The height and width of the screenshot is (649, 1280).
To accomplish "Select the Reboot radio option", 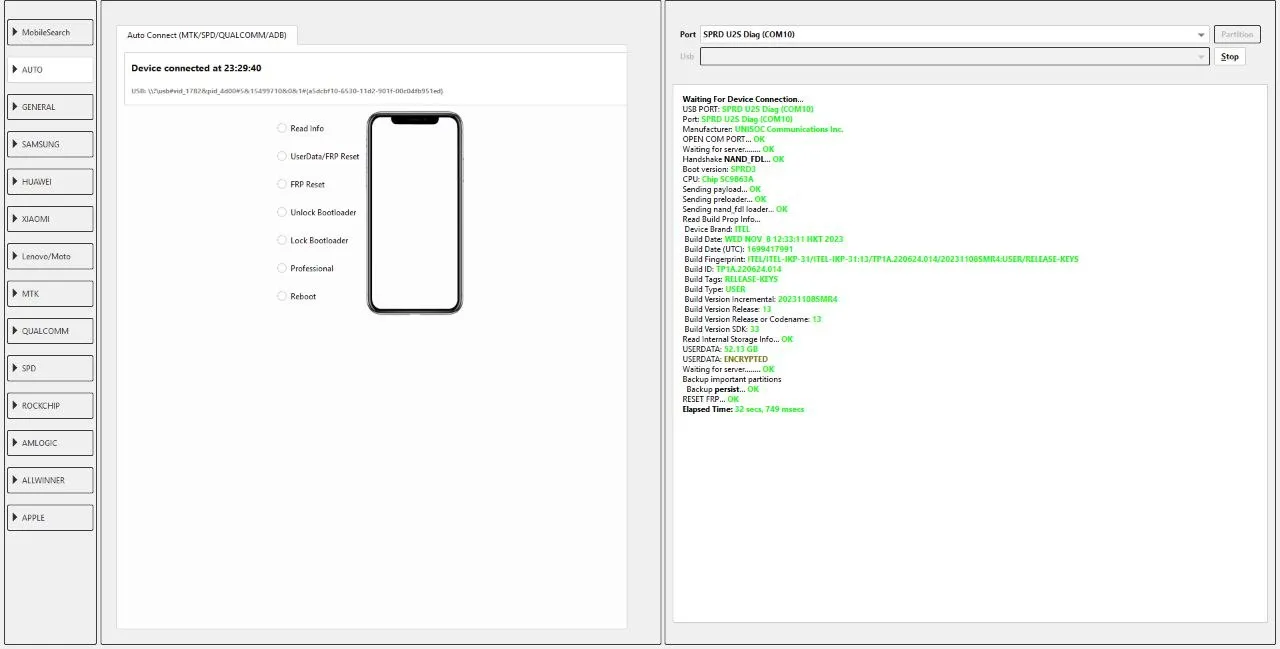I will pos(282,296).
